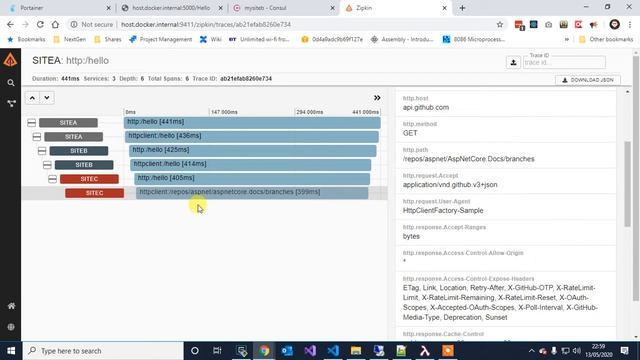Click the browser address bar URL
The image size is (640, 360).
206,24
